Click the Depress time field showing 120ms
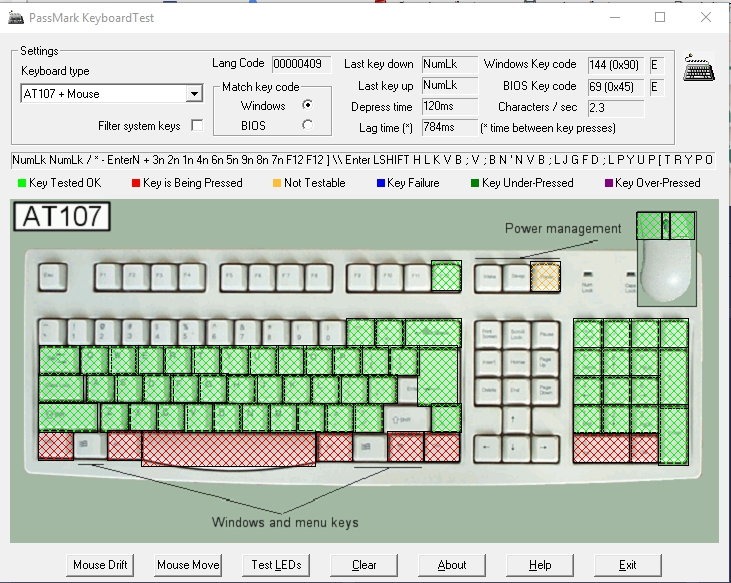This screenshot has width=731, height=583. click(450, 107)
